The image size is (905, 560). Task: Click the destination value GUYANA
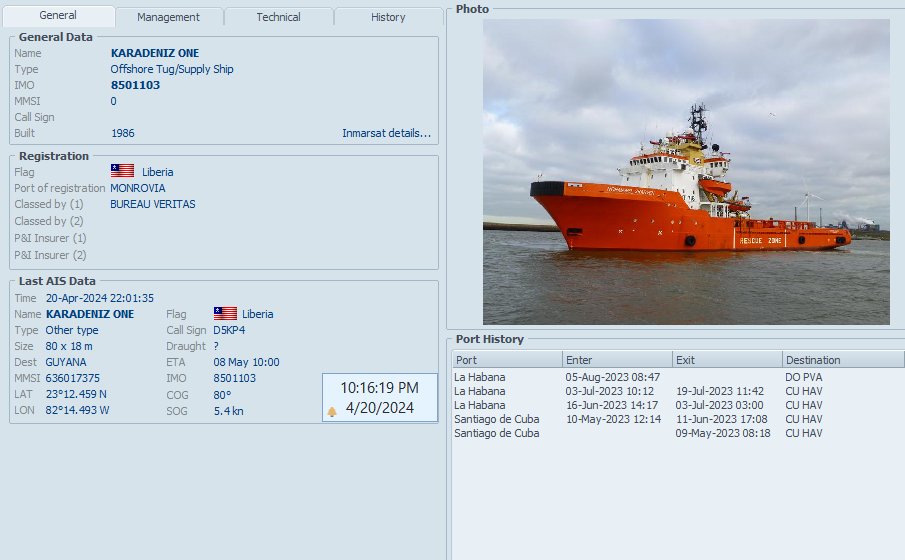coord(66,363)
